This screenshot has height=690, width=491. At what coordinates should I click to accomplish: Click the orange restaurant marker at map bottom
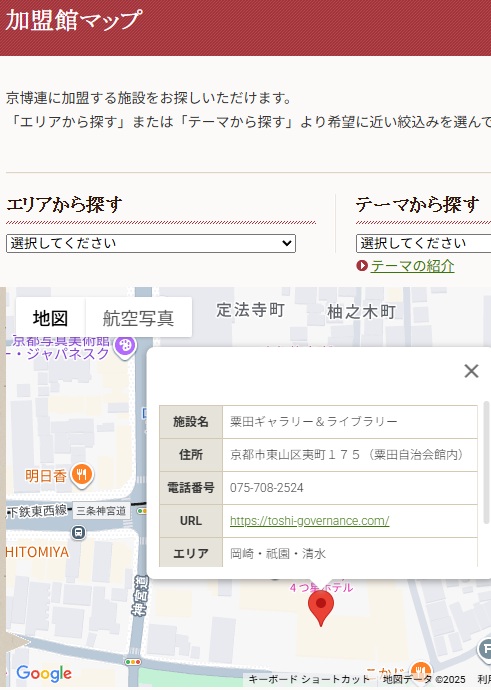point(420,671)
